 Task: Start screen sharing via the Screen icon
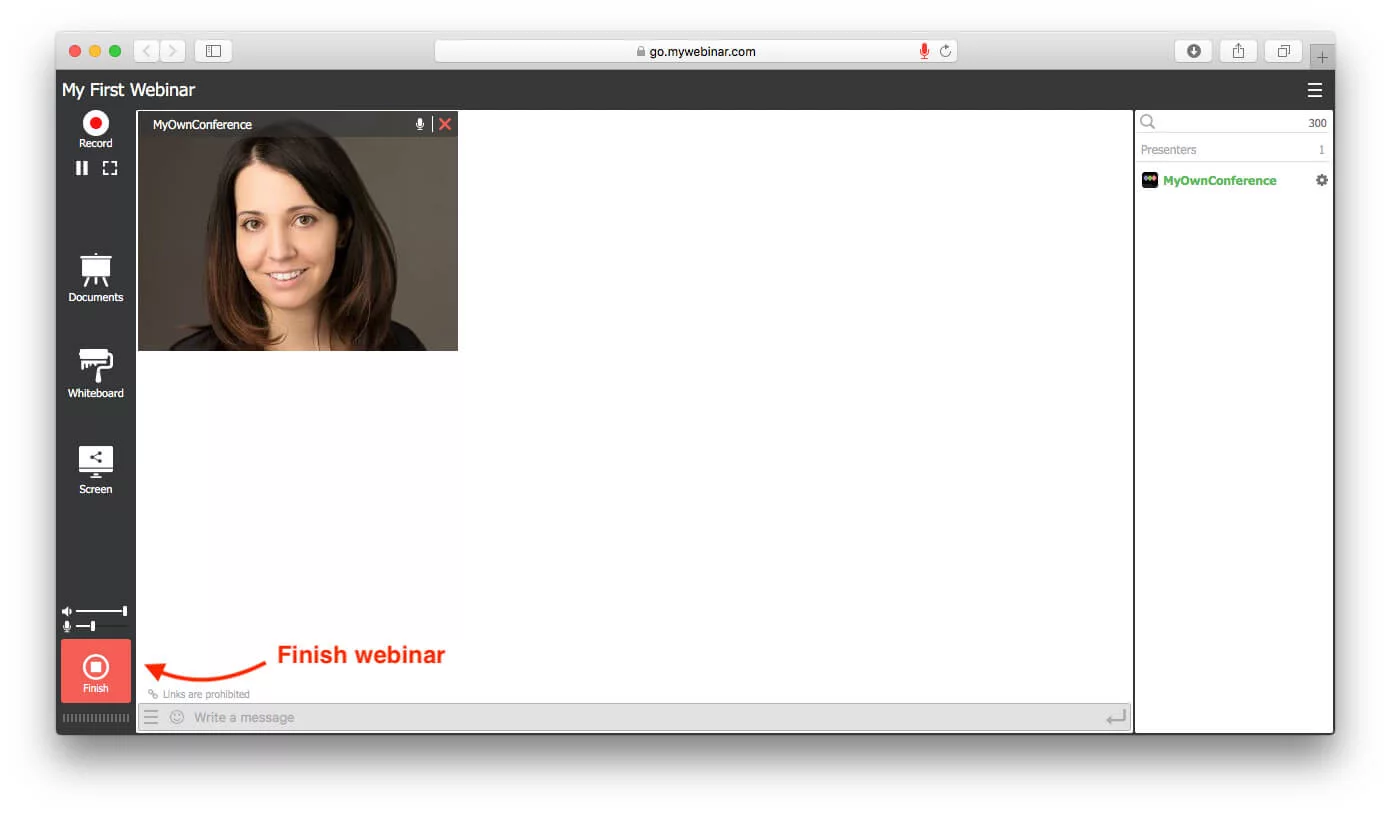(x=95, y=468)
